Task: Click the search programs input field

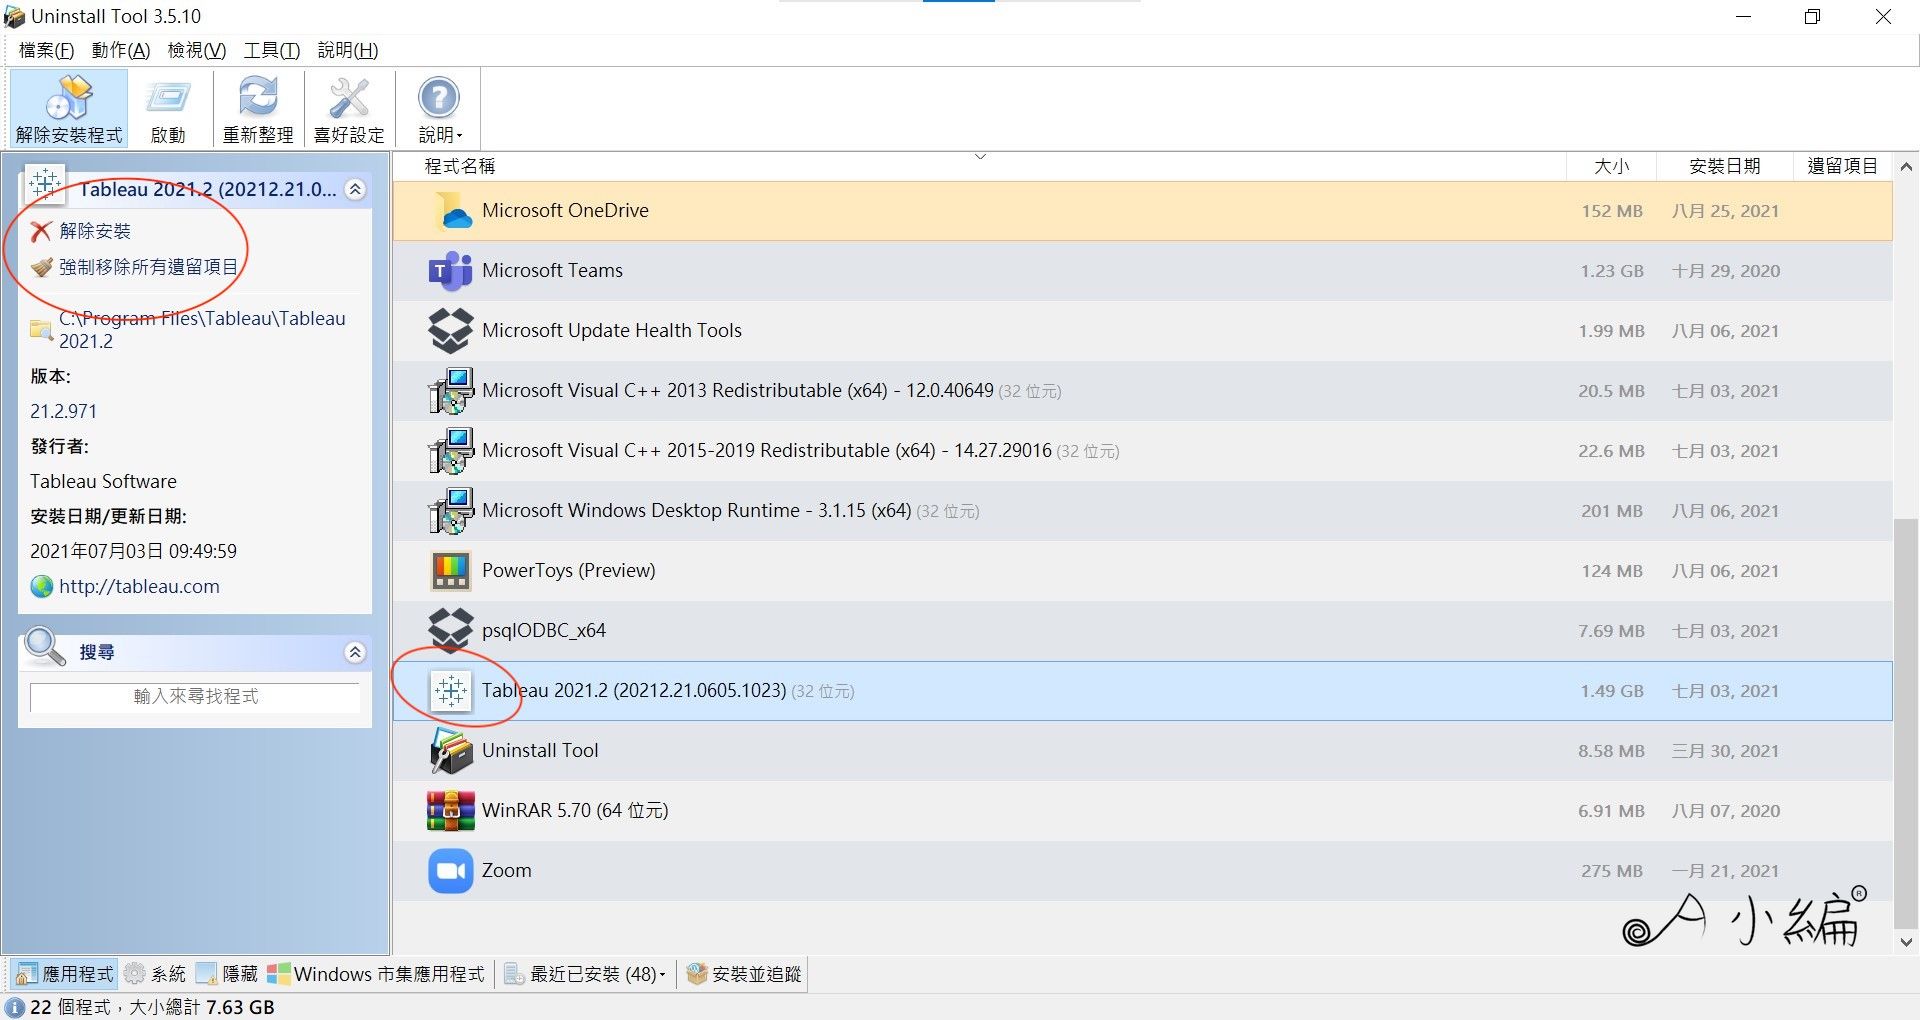Action: [x=195, y=696]
